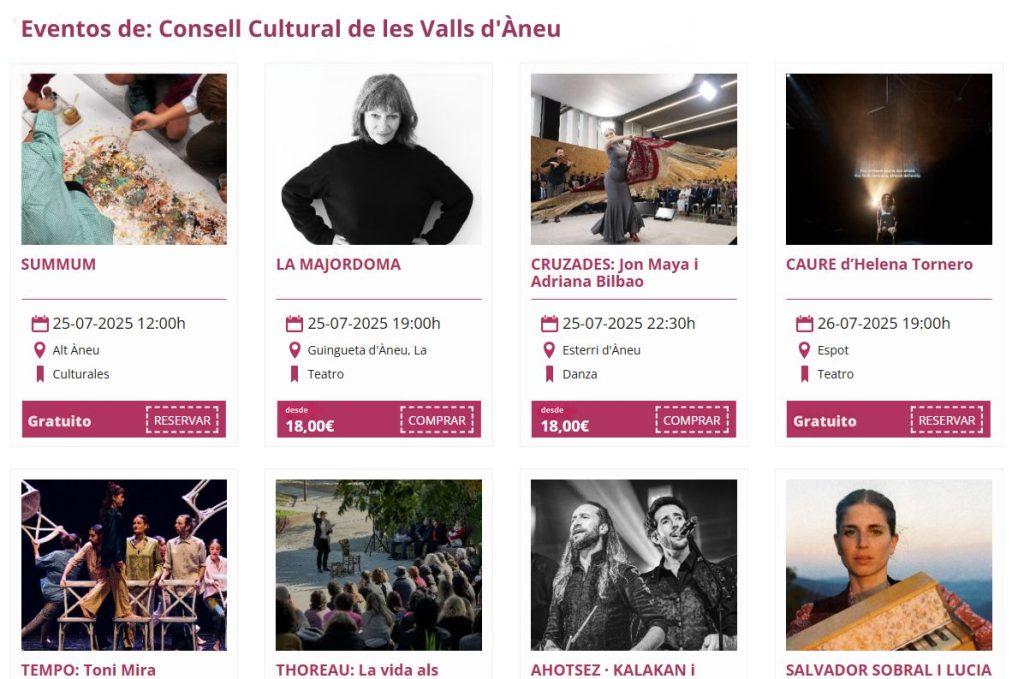The image size is (1024, 679).
Task: Click calendar icon for CAURE event date
Action: point(805,323)
